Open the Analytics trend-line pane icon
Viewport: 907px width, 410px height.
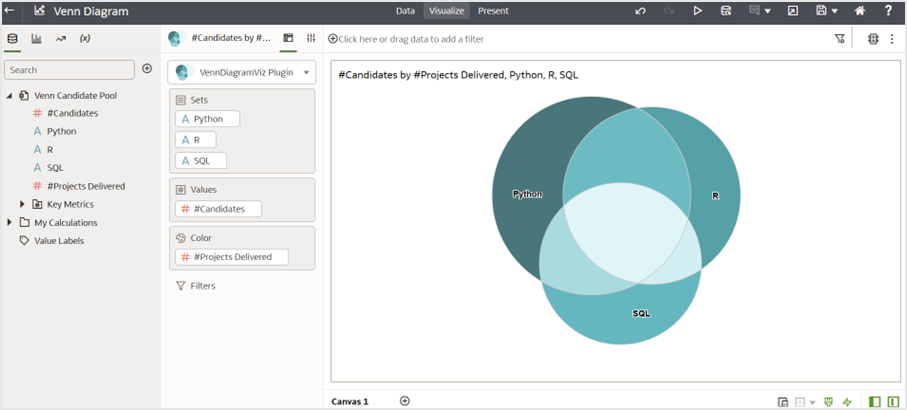coord(61,39)
